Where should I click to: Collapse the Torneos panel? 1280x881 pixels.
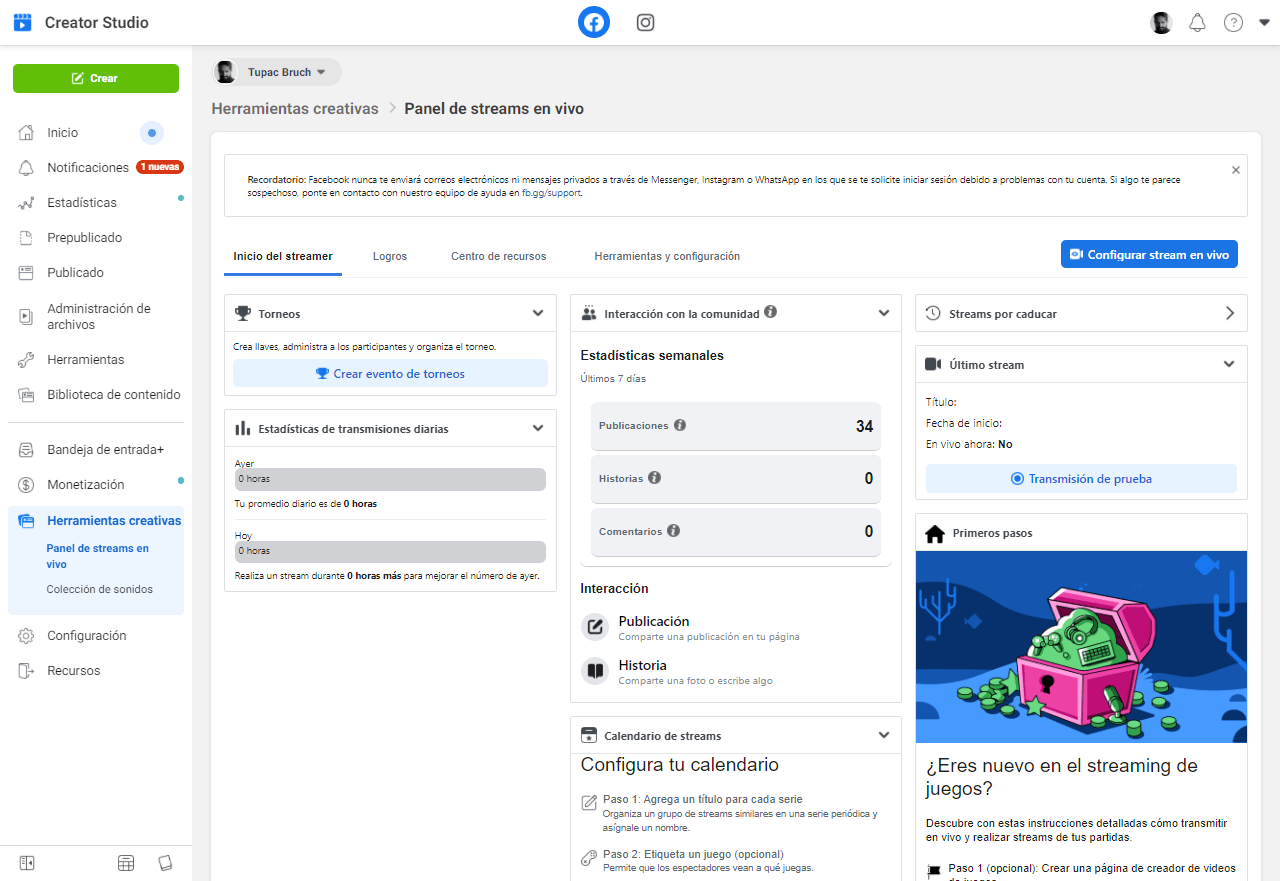tap(538, 313)
